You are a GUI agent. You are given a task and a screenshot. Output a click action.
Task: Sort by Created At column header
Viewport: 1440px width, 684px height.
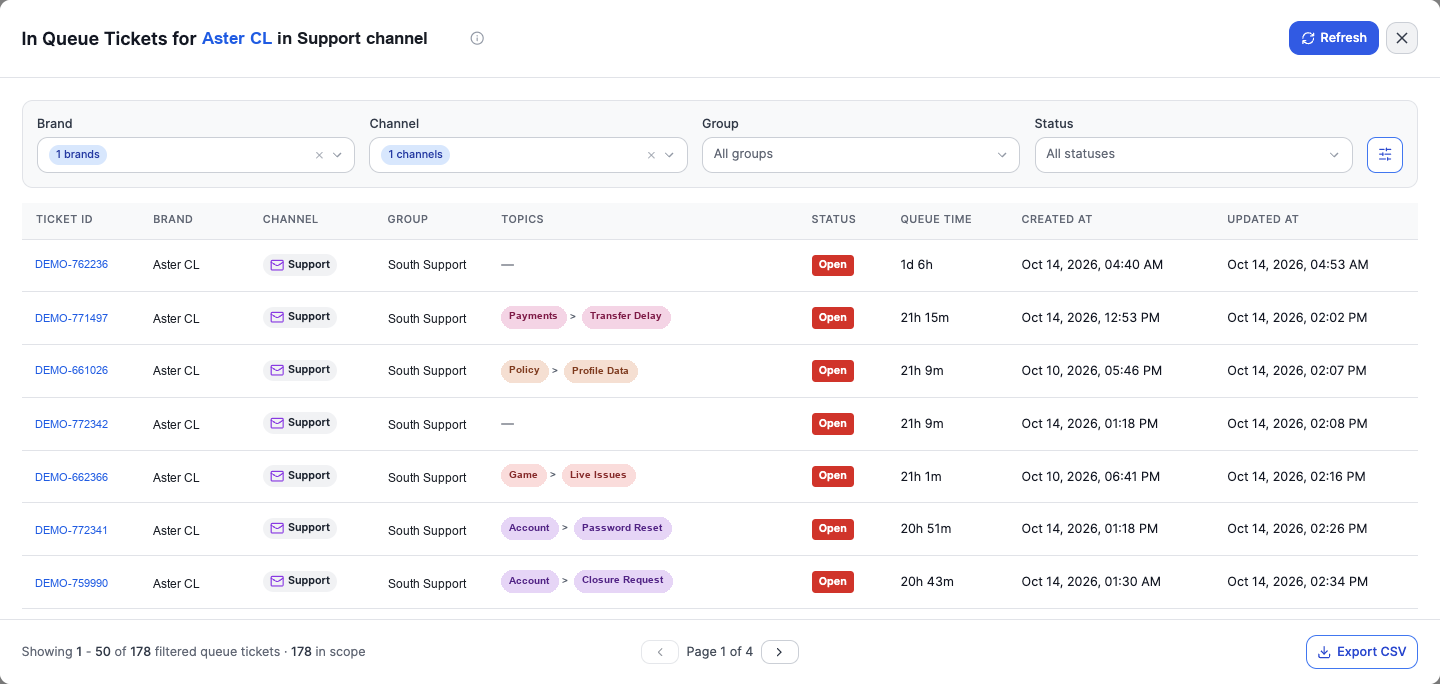pyautogui.click(x=1057, y=219)
